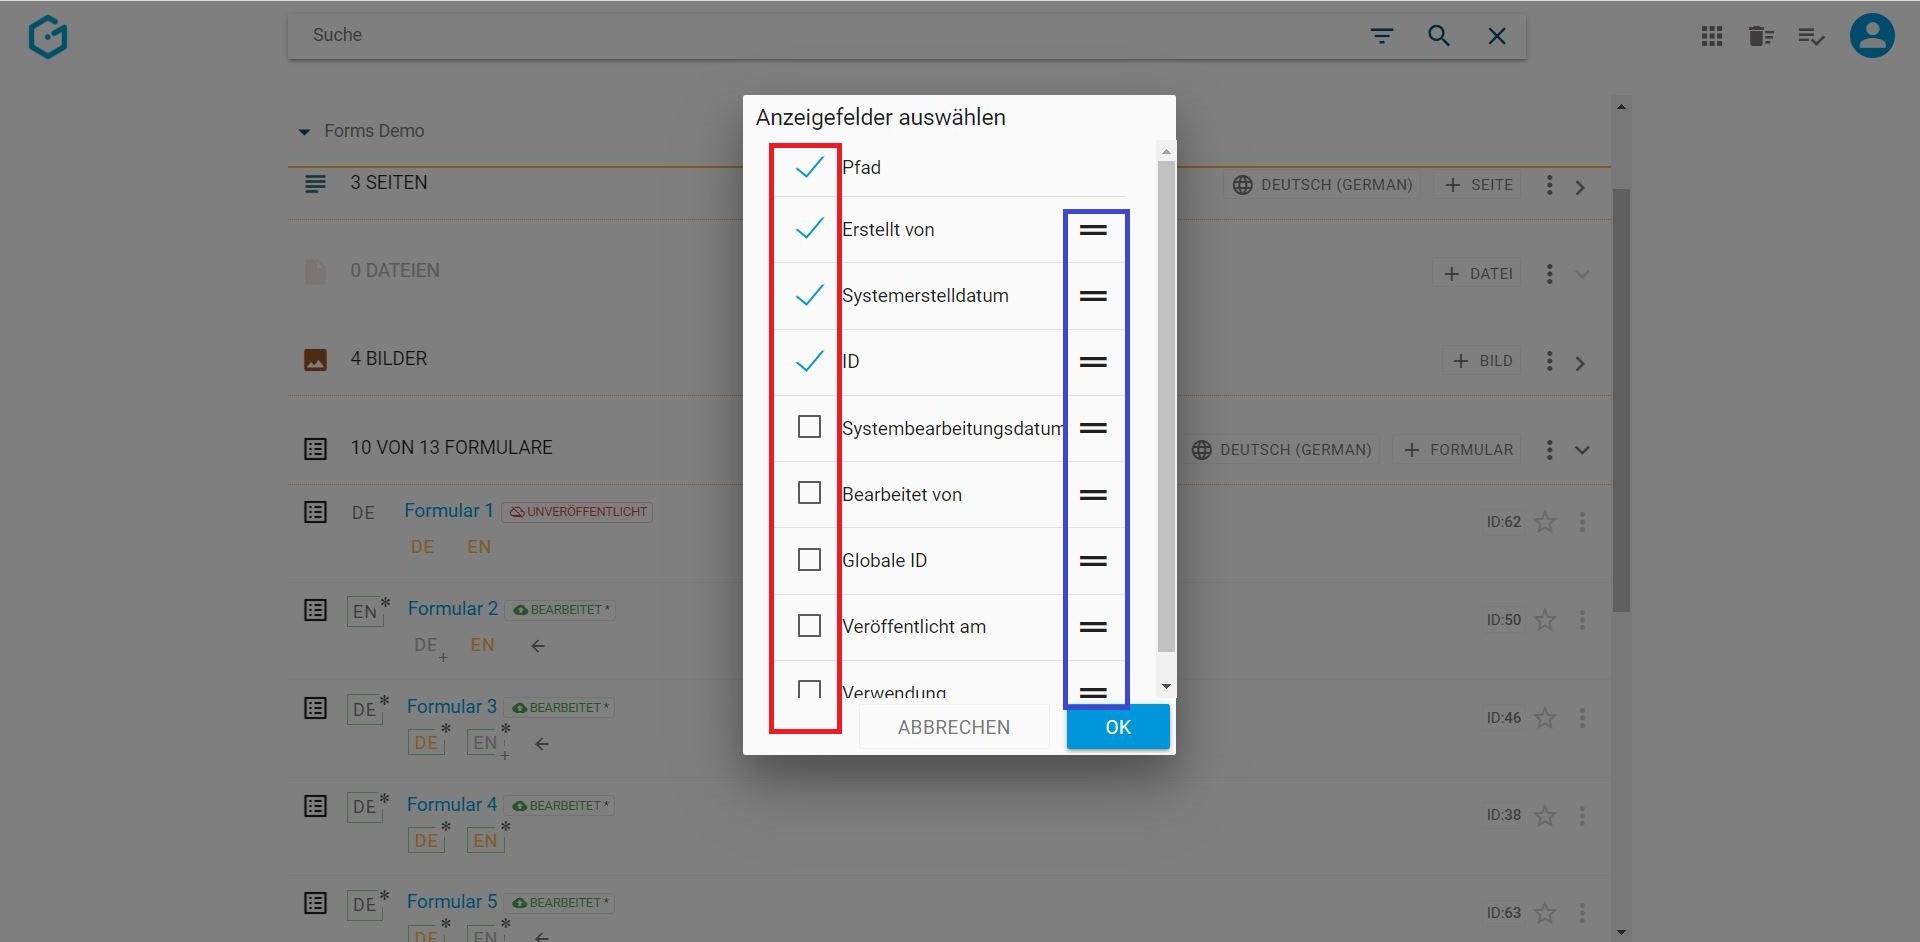This screenshot has height=942, width=1920.
Task: Click dialog scrollbar down arrow
Action: point(1166,687)
